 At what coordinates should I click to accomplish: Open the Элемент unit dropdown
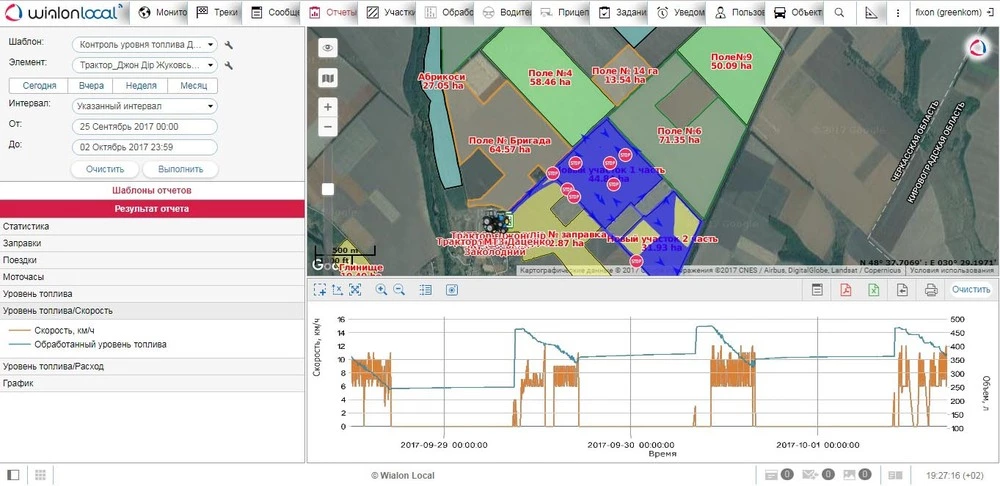click(145, 65)
